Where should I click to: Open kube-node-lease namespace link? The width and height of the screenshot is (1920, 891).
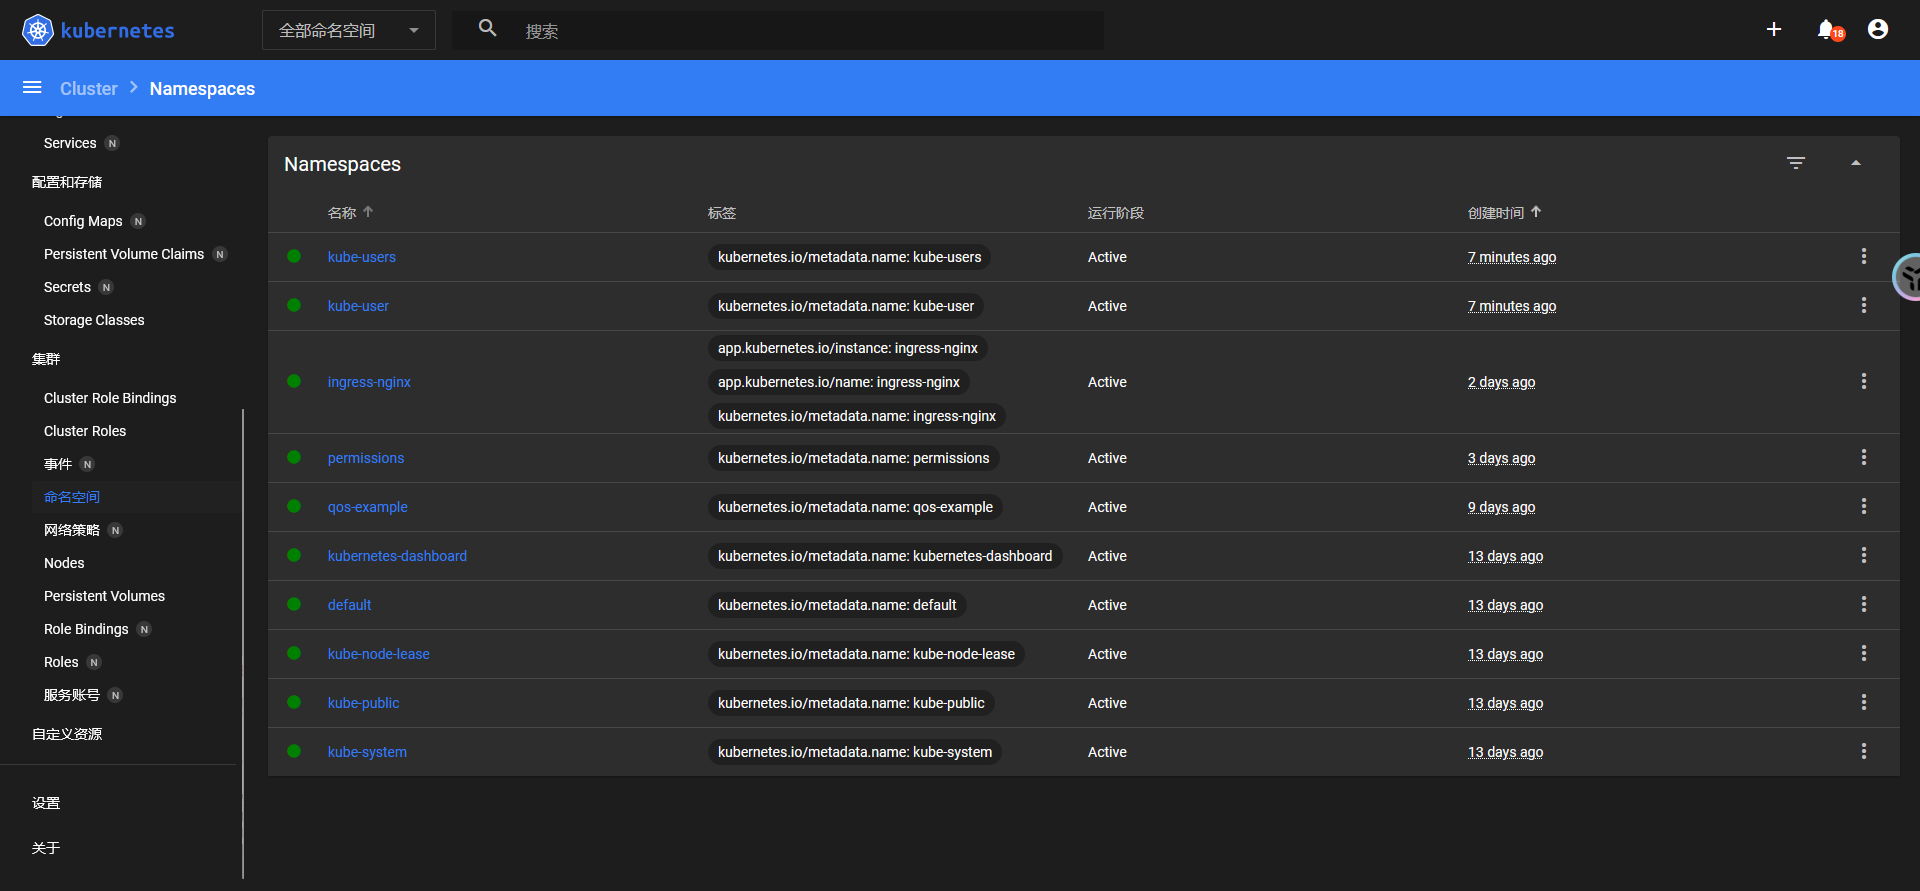[x=378, y=654]
